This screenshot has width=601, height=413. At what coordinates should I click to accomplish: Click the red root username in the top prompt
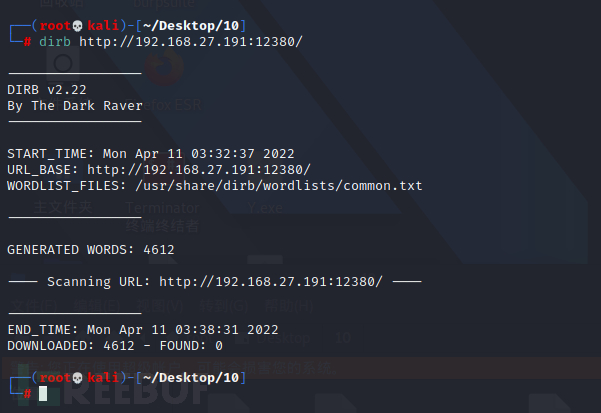[54, 24]
